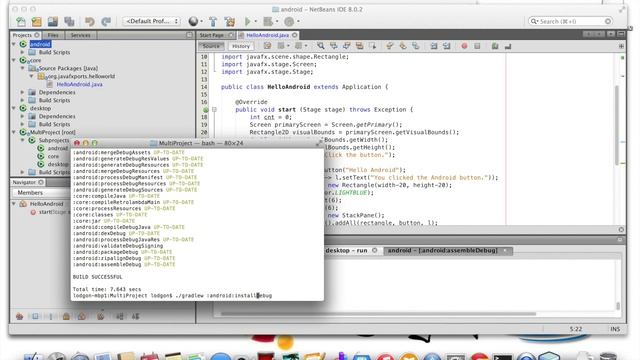640x360 pixels.
Task: Click the Search field in toolbar
Action: point(571,21)
